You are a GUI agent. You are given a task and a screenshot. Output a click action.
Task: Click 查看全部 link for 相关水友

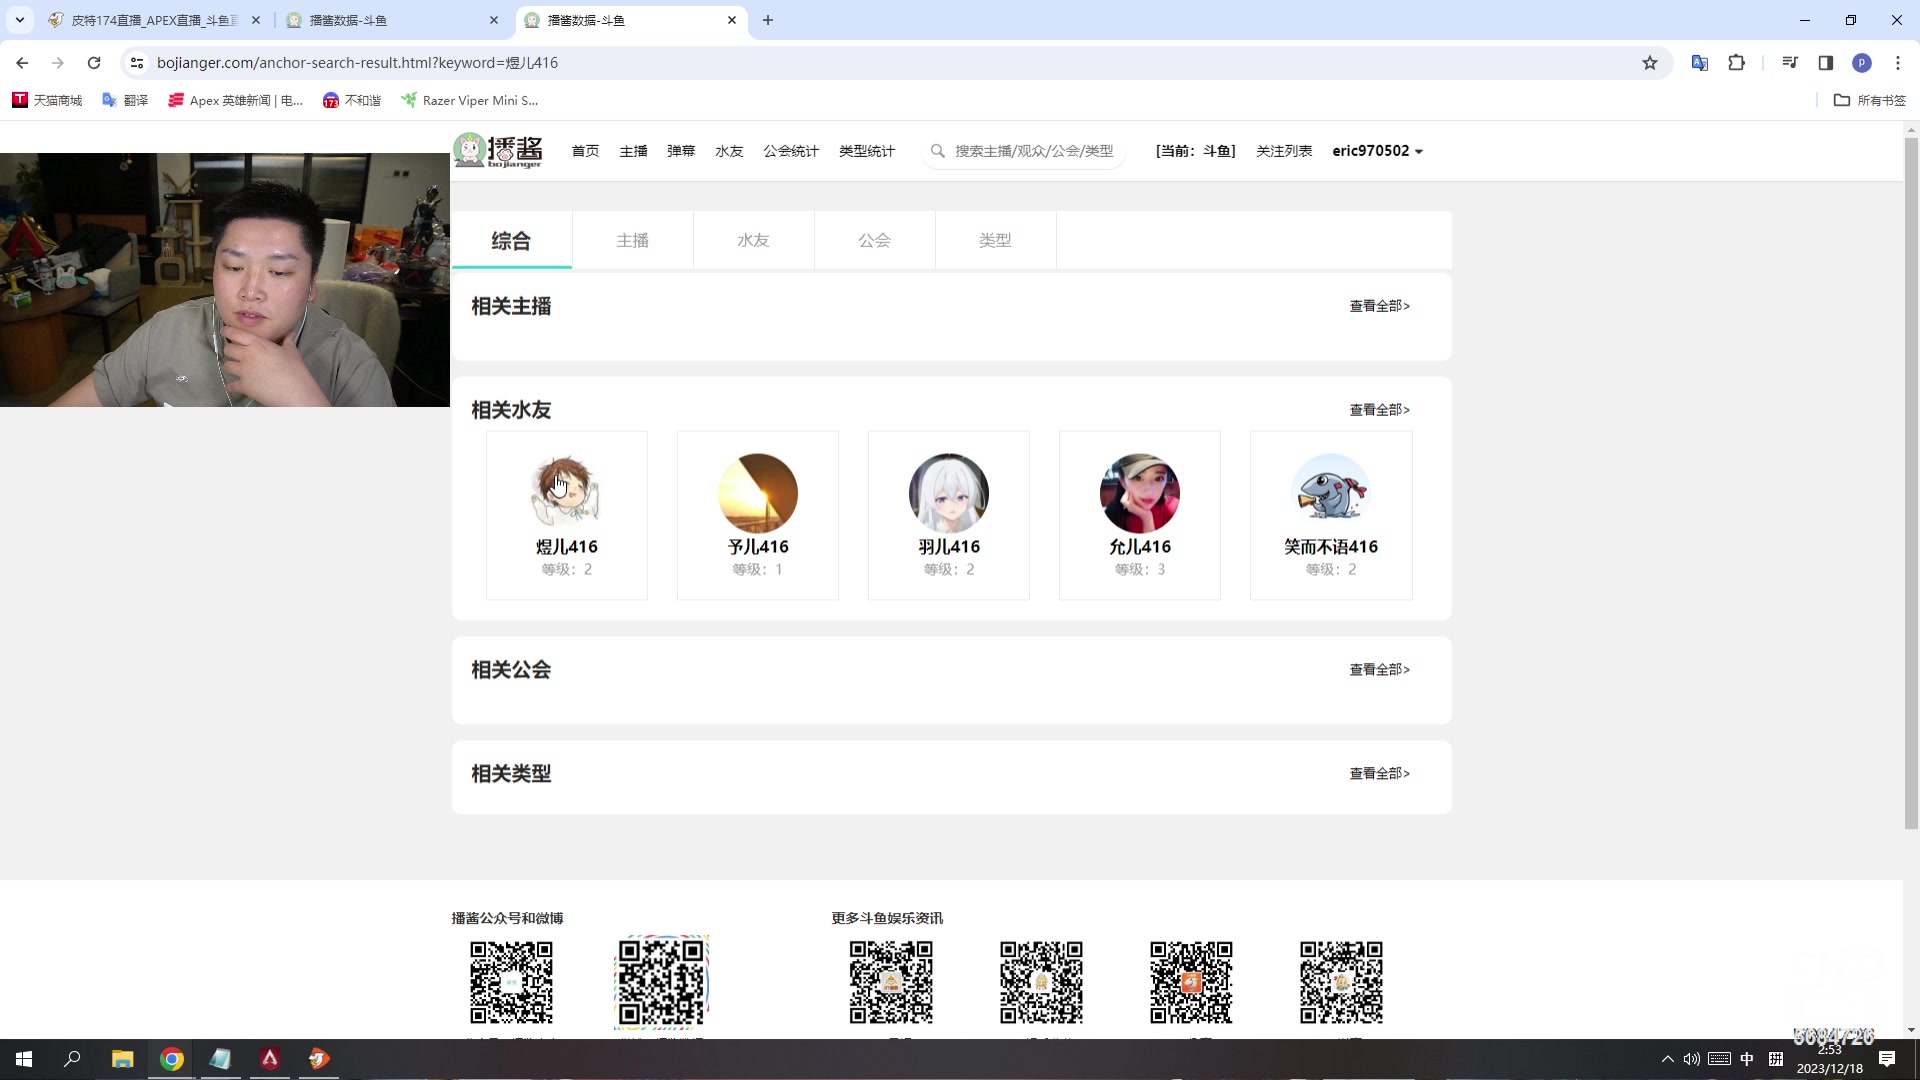click(x=1379, y=410)
